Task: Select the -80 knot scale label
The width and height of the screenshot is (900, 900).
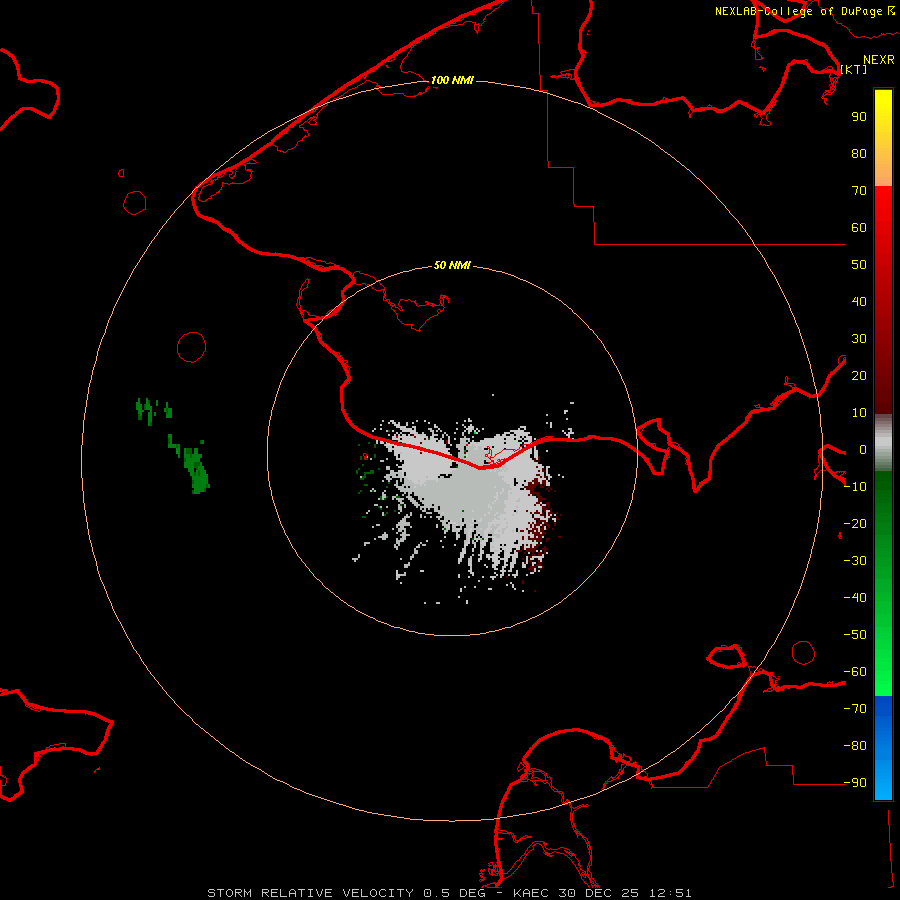Action: 855,746
